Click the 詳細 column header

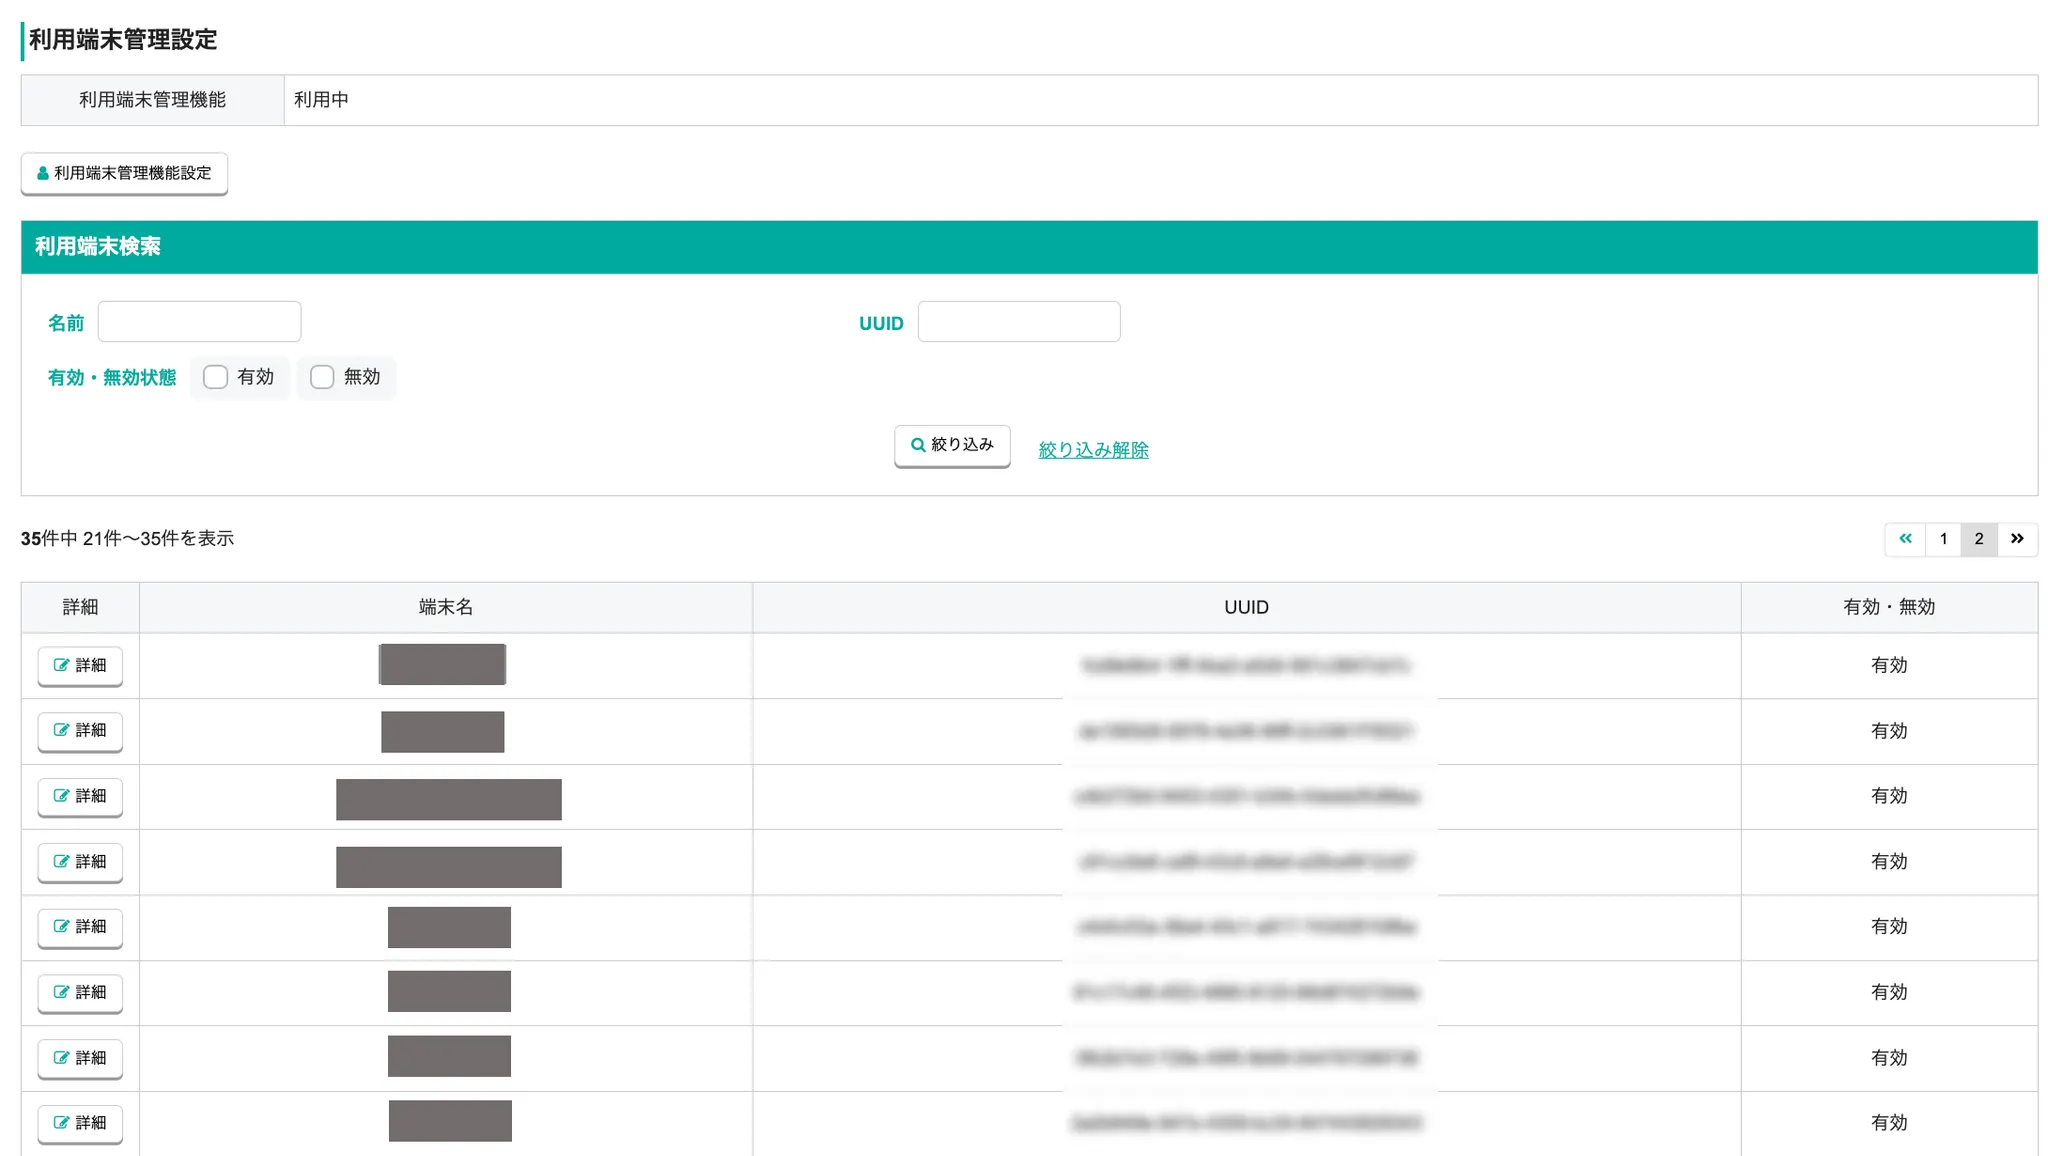click(x=80, y=607)
